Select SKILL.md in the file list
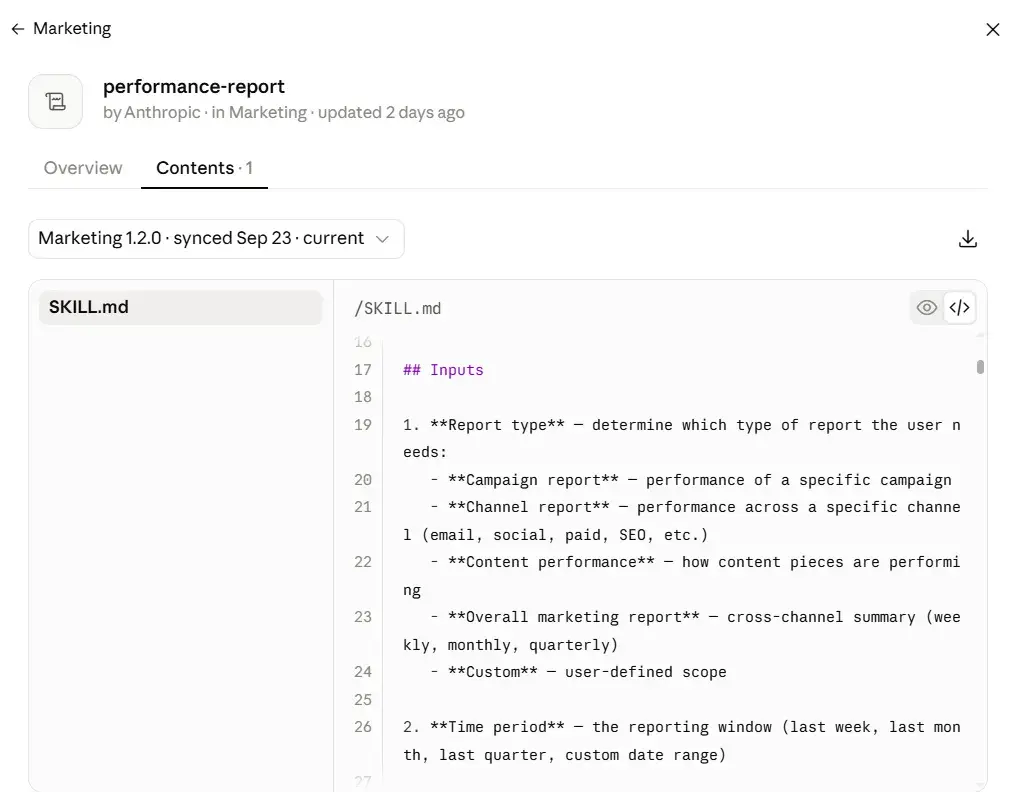This screenshot has height=792, width=1023. pyautogui.click(x=181, y=307)
